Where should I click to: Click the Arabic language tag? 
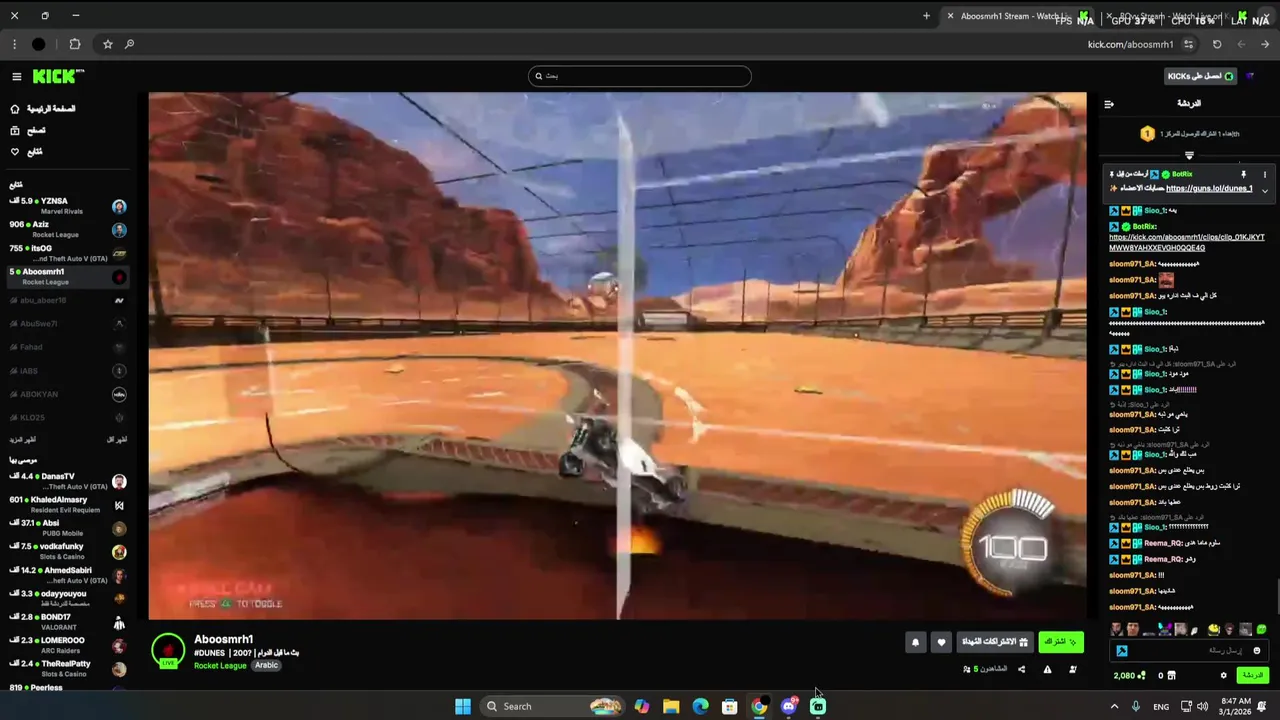[266, 665]
